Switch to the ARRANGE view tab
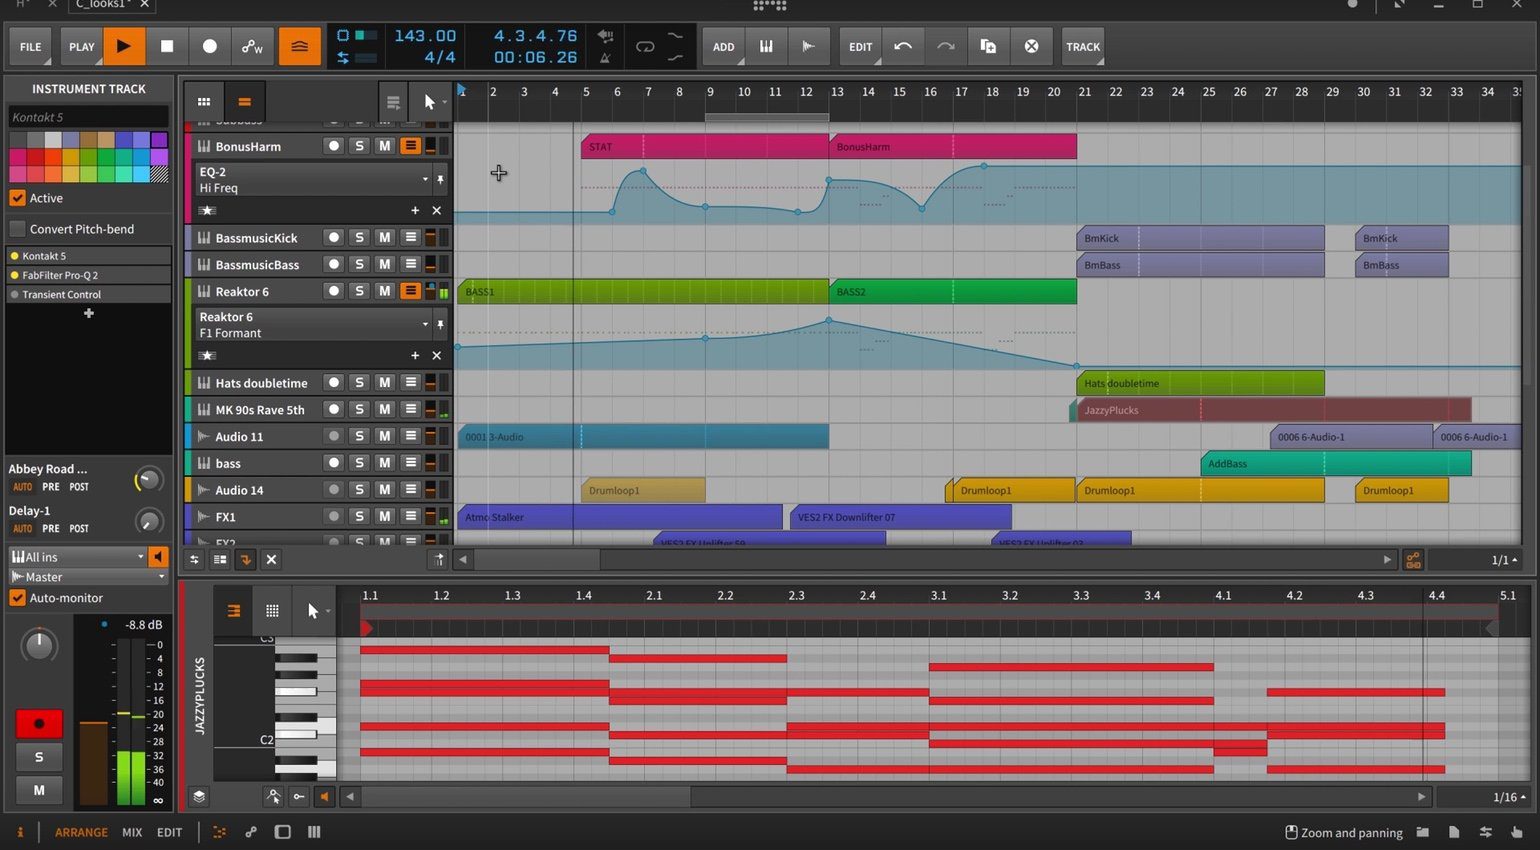The width and height of the screenshot is (1540, 850). point(81,832)
